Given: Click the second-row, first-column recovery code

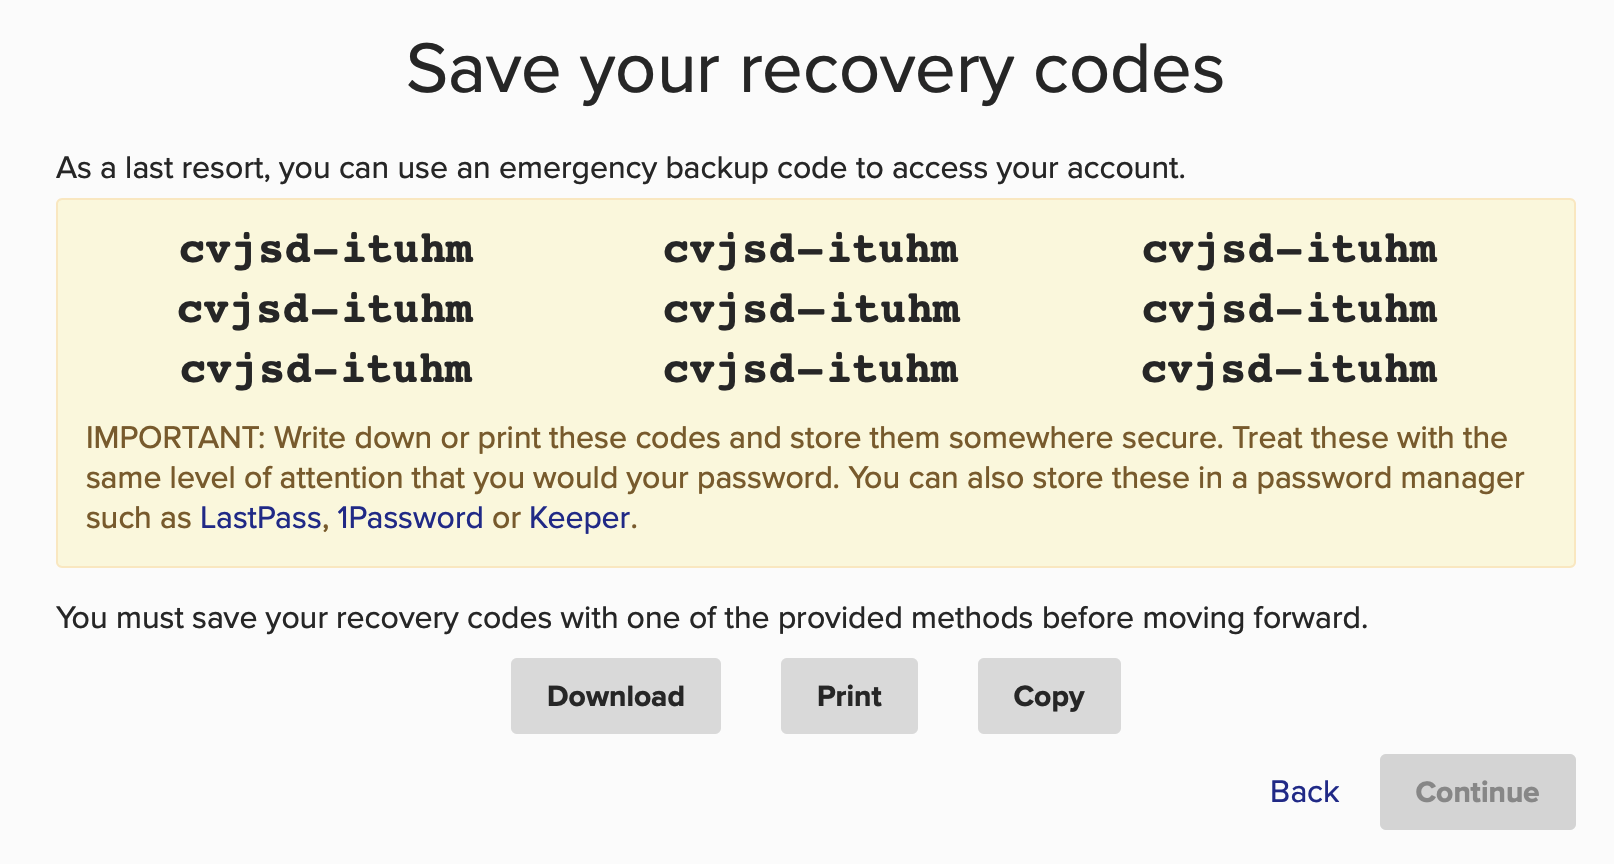Looking at the screenshot, I should click(x=326, y=309).
